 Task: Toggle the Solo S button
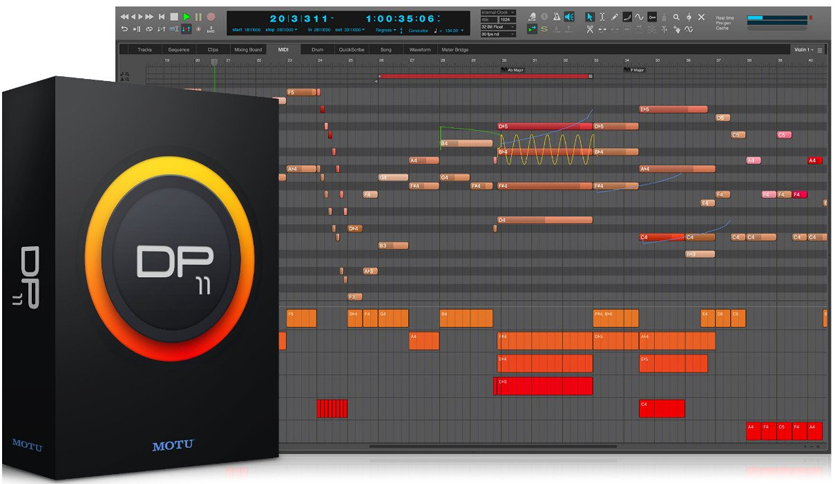(x=544, y=30)
